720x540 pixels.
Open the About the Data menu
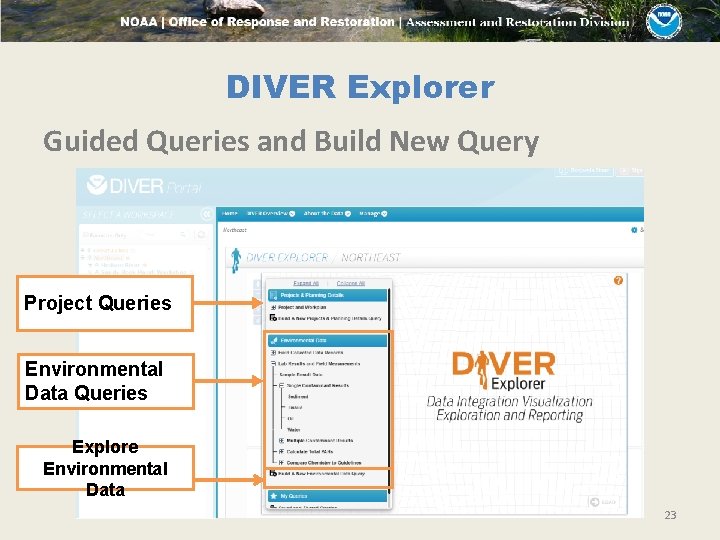(327, 214)
